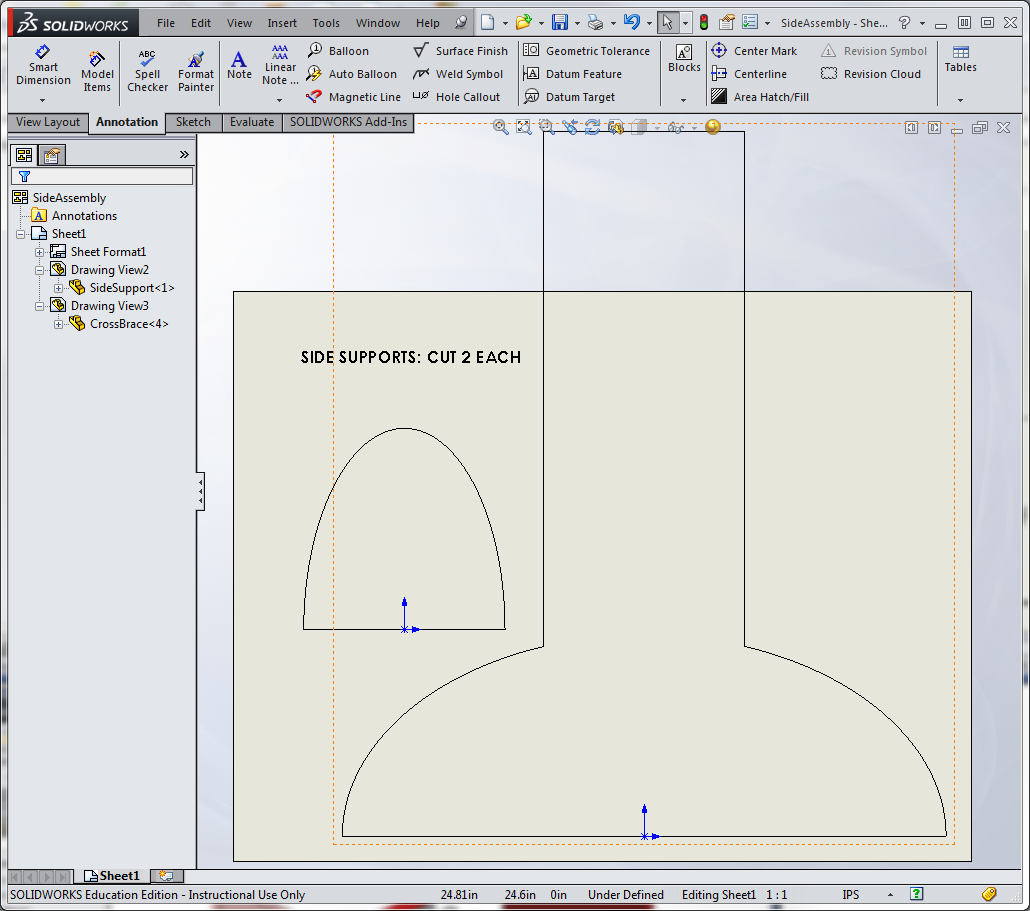This screenshot has width=1030, height=911.
Task: Collapse the Sheet1 tree node
Action: [20, 234]
